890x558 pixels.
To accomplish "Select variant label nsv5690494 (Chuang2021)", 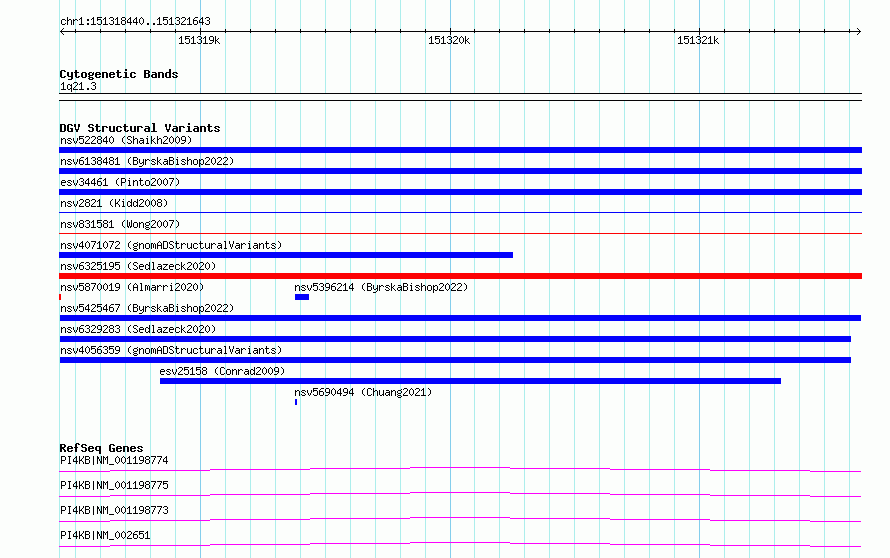I will click(363, 392).
